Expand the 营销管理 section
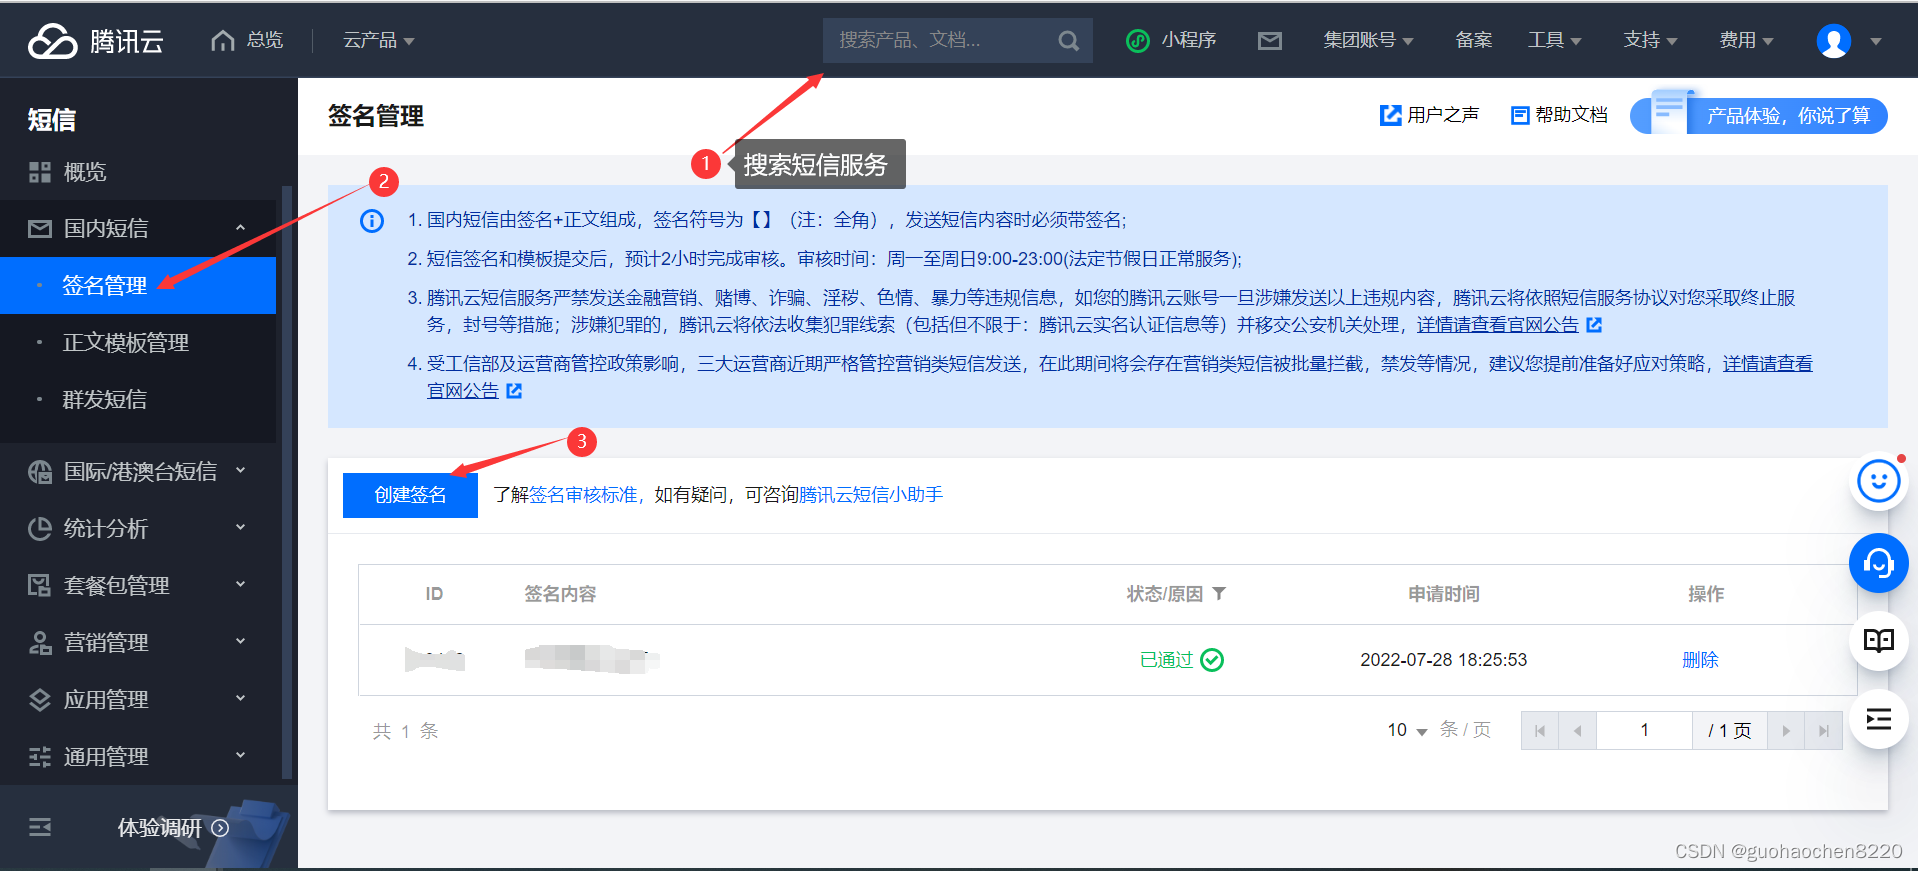This screenshot has width=1918, height=871. (x=240, y=641)
